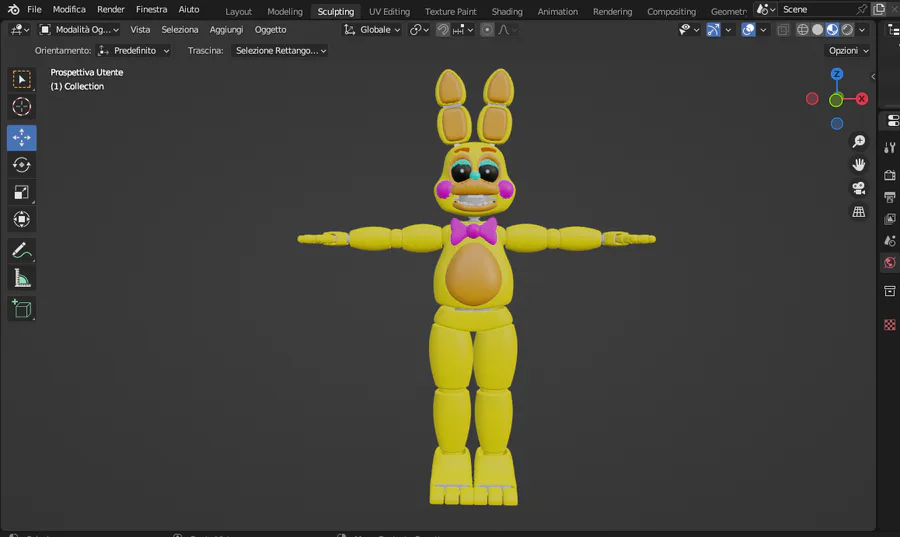Expand the Opzioni dropdown
Image resolution: width=900 pixels, height=537 pixels.
pos(848,50)
